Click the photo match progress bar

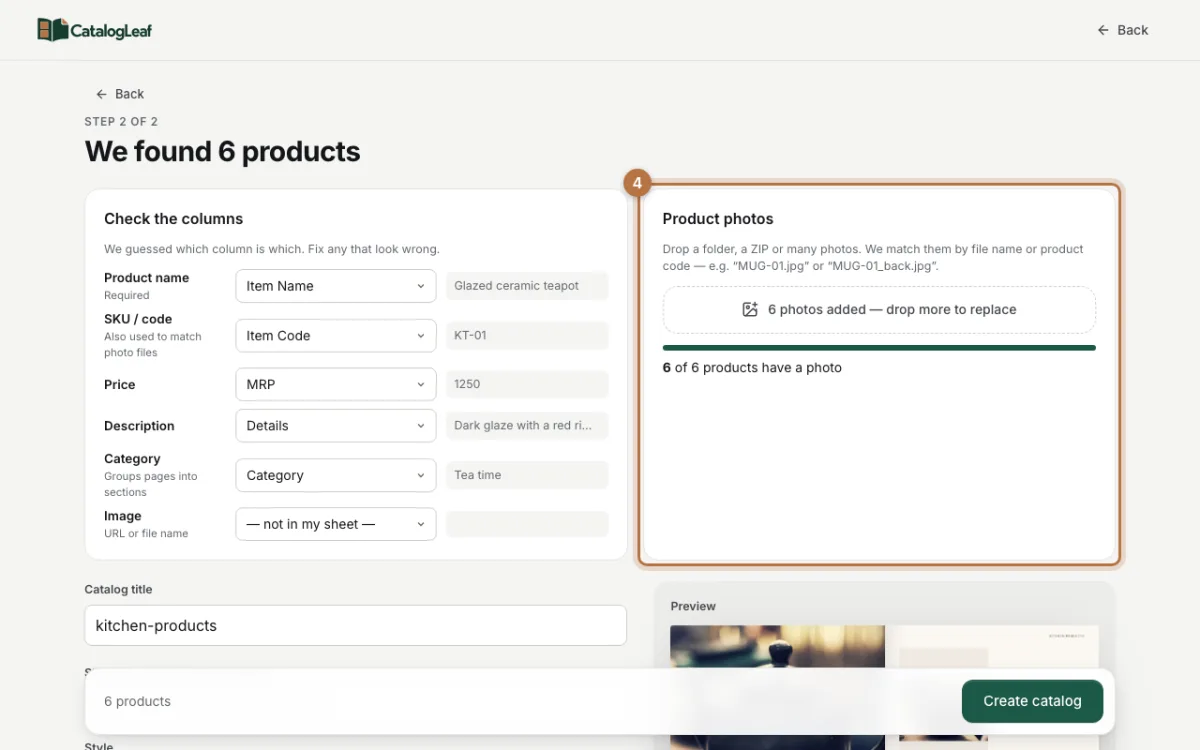(879, 348)
